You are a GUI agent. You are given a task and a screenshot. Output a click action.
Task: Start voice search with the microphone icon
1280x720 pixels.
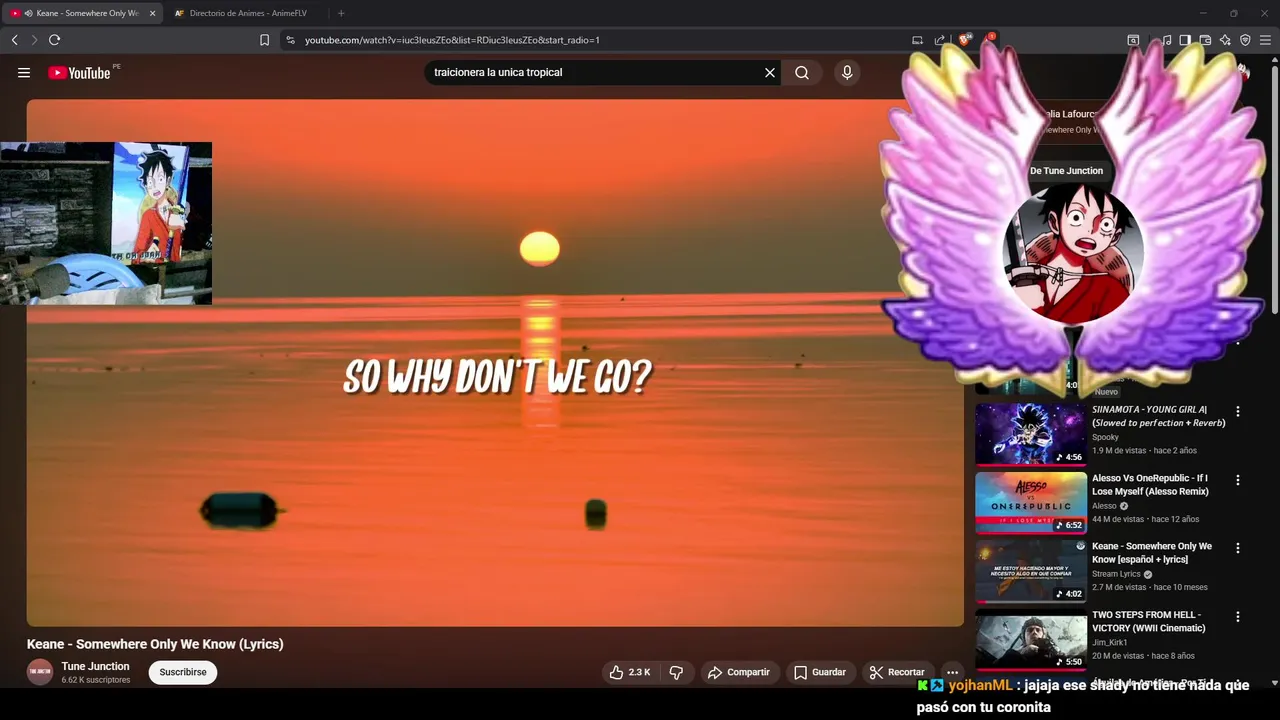click(x=847, y=72)
